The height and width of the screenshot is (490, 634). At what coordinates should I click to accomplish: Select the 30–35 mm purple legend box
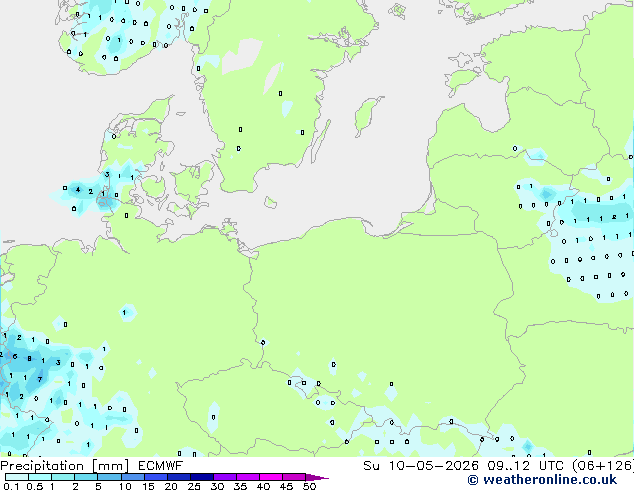(225, 477)
